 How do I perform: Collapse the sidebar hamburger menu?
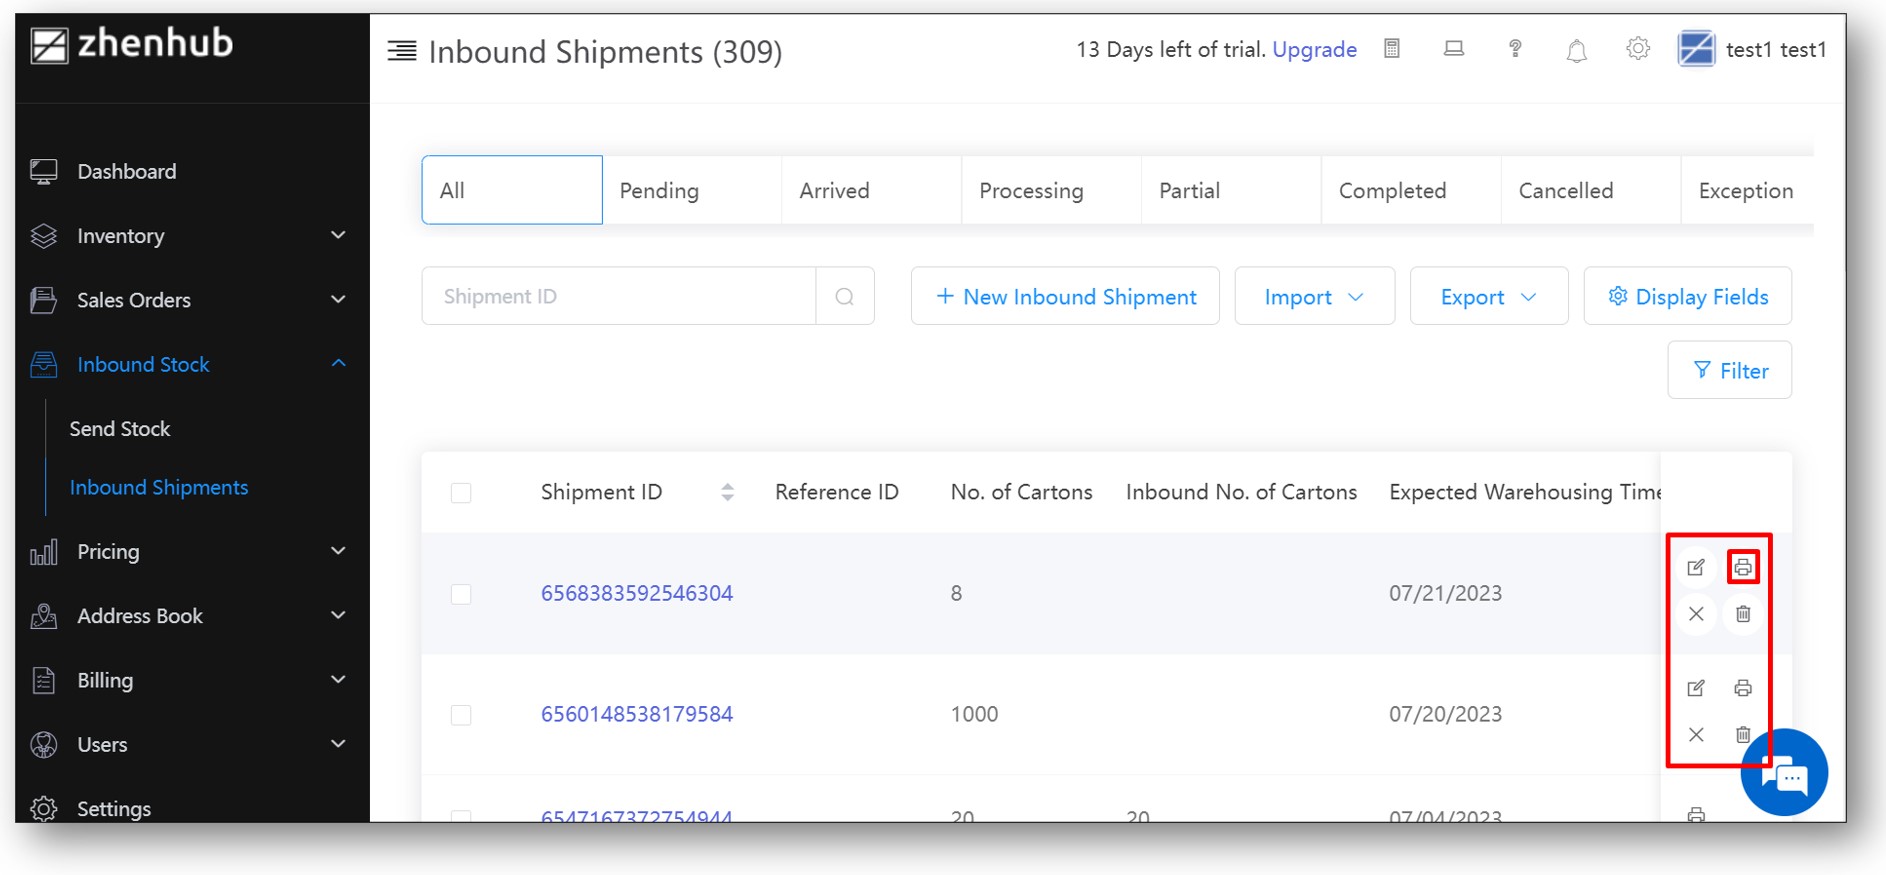point(402,51)
